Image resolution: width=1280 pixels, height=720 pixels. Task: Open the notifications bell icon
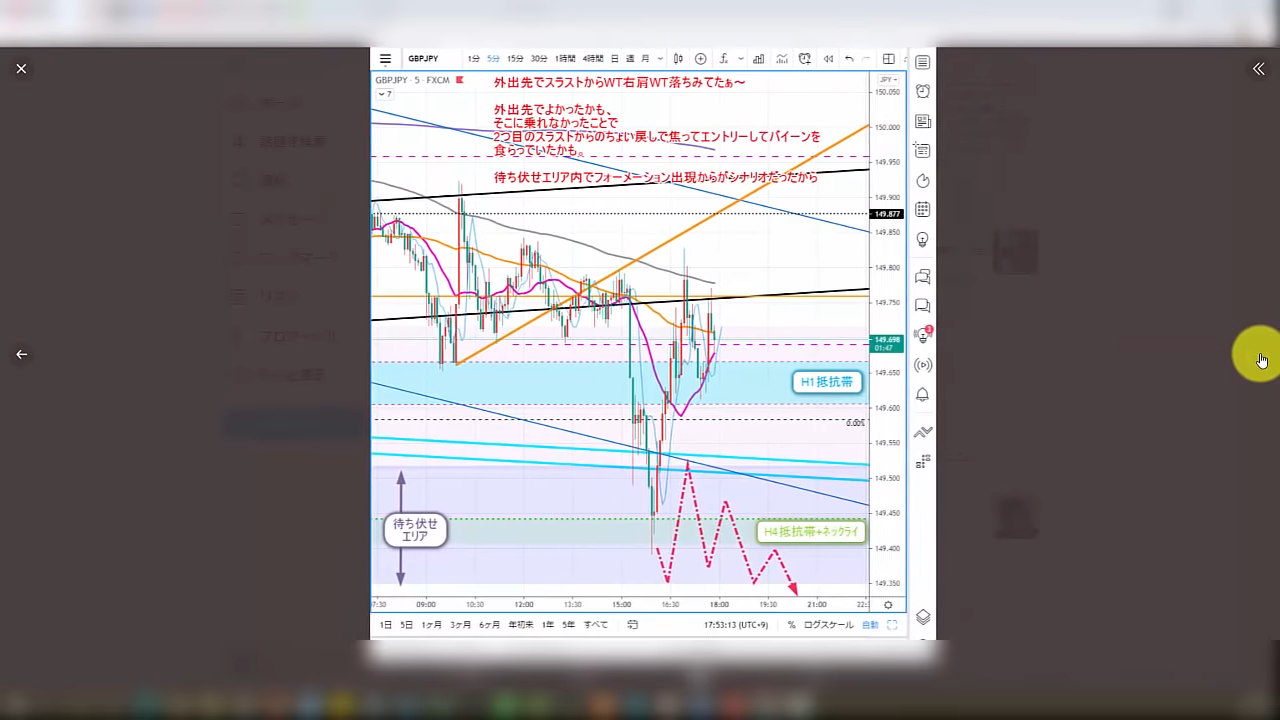click(922, 395)
